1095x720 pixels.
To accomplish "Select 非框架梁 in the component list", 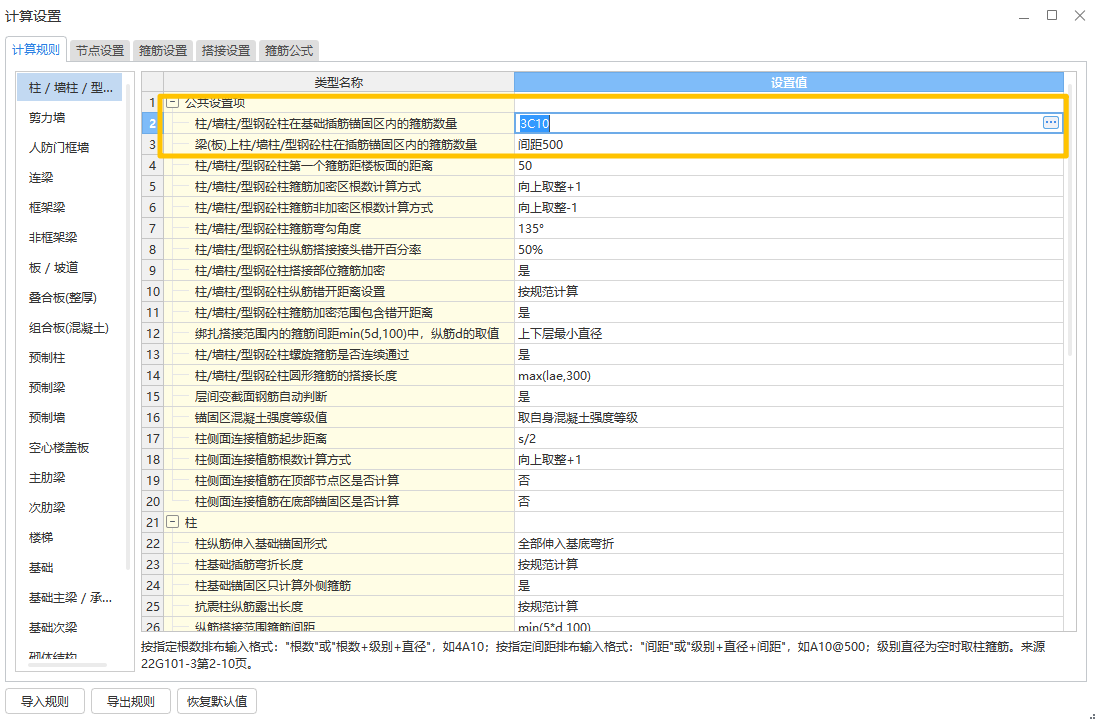I will tap(70, 237).
